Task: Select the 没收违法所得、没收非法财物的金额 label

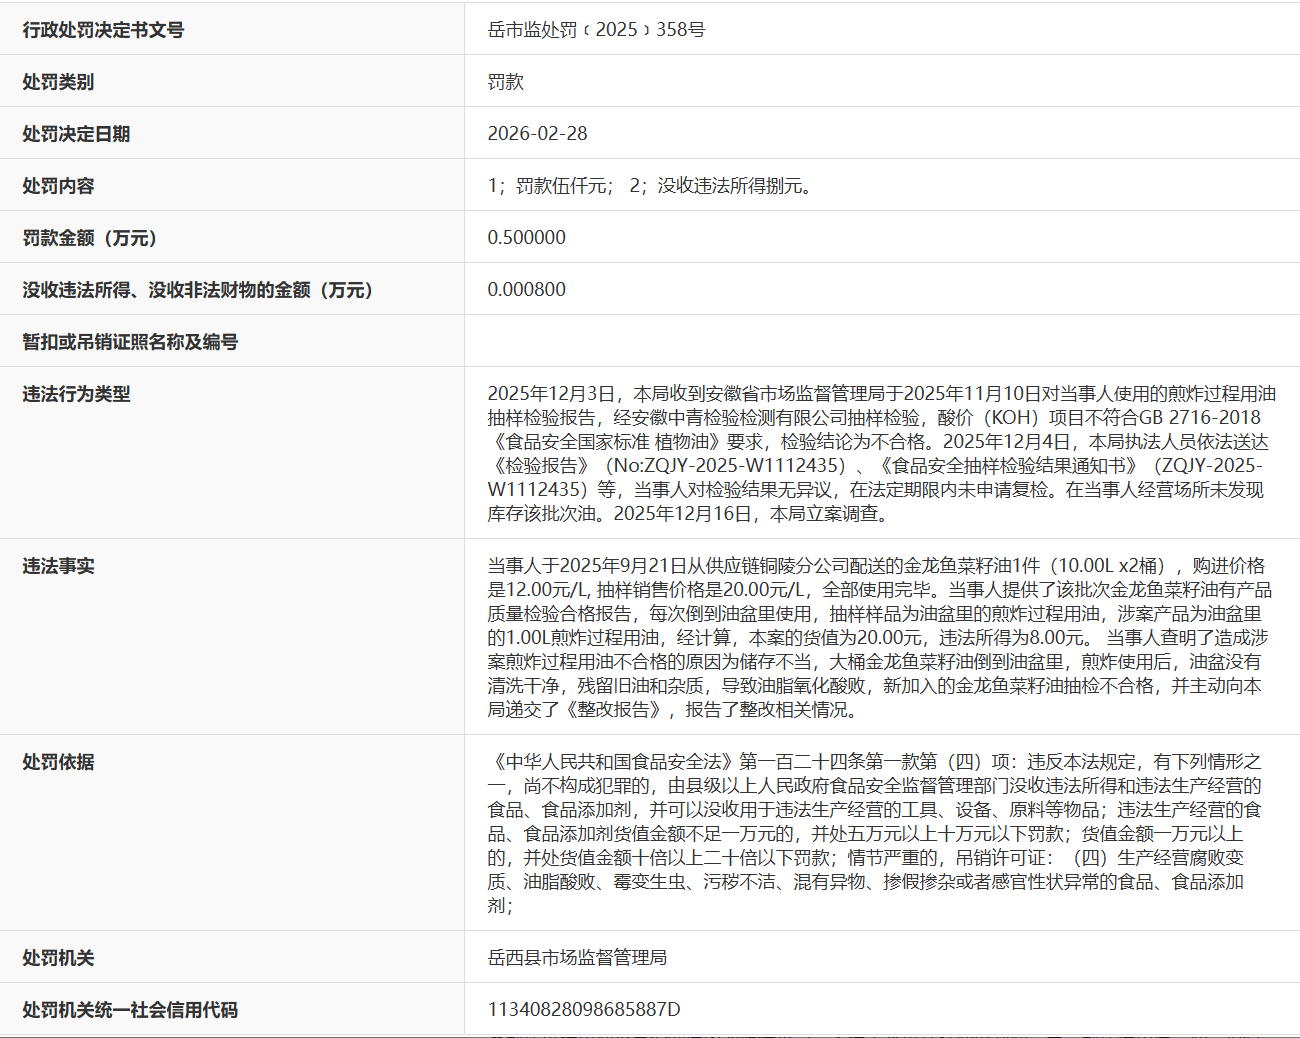Action: pyautogui.click(x=198, y=290)
